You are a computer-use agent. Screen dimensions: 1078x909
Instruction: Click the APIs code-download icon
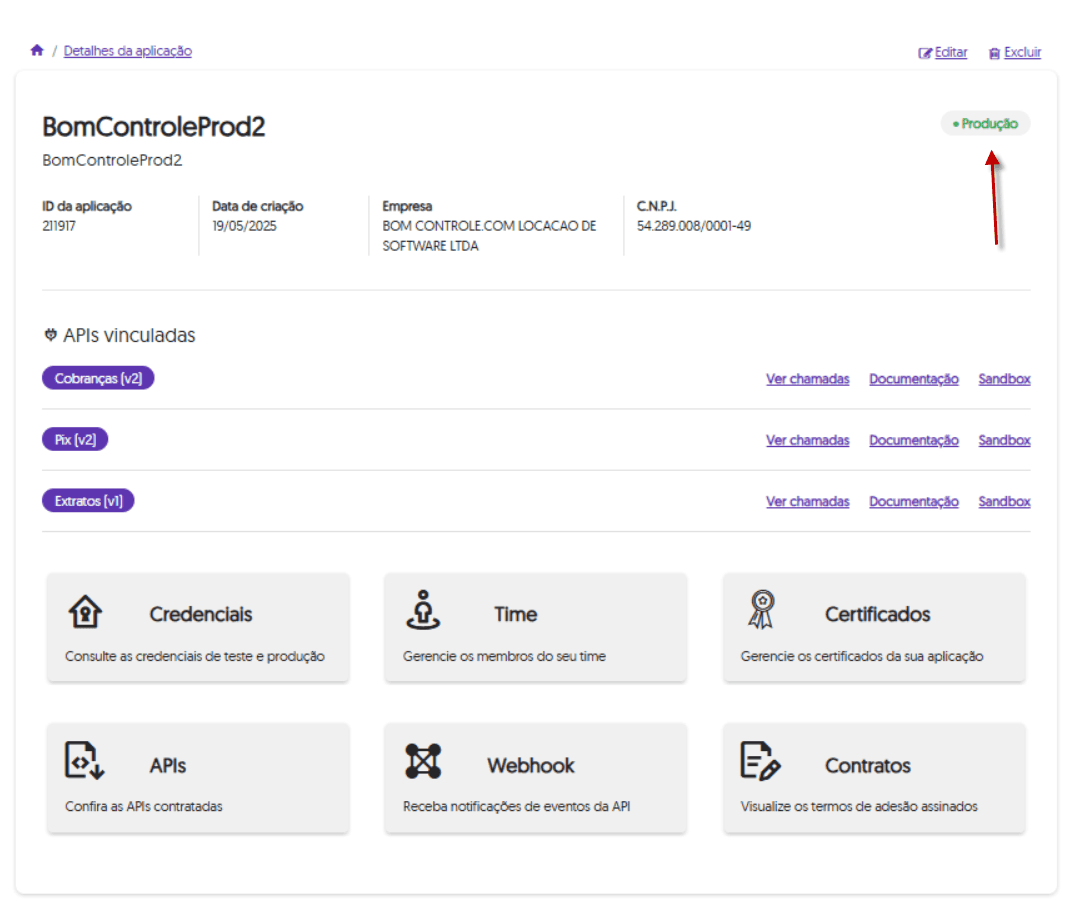(84, 760)
